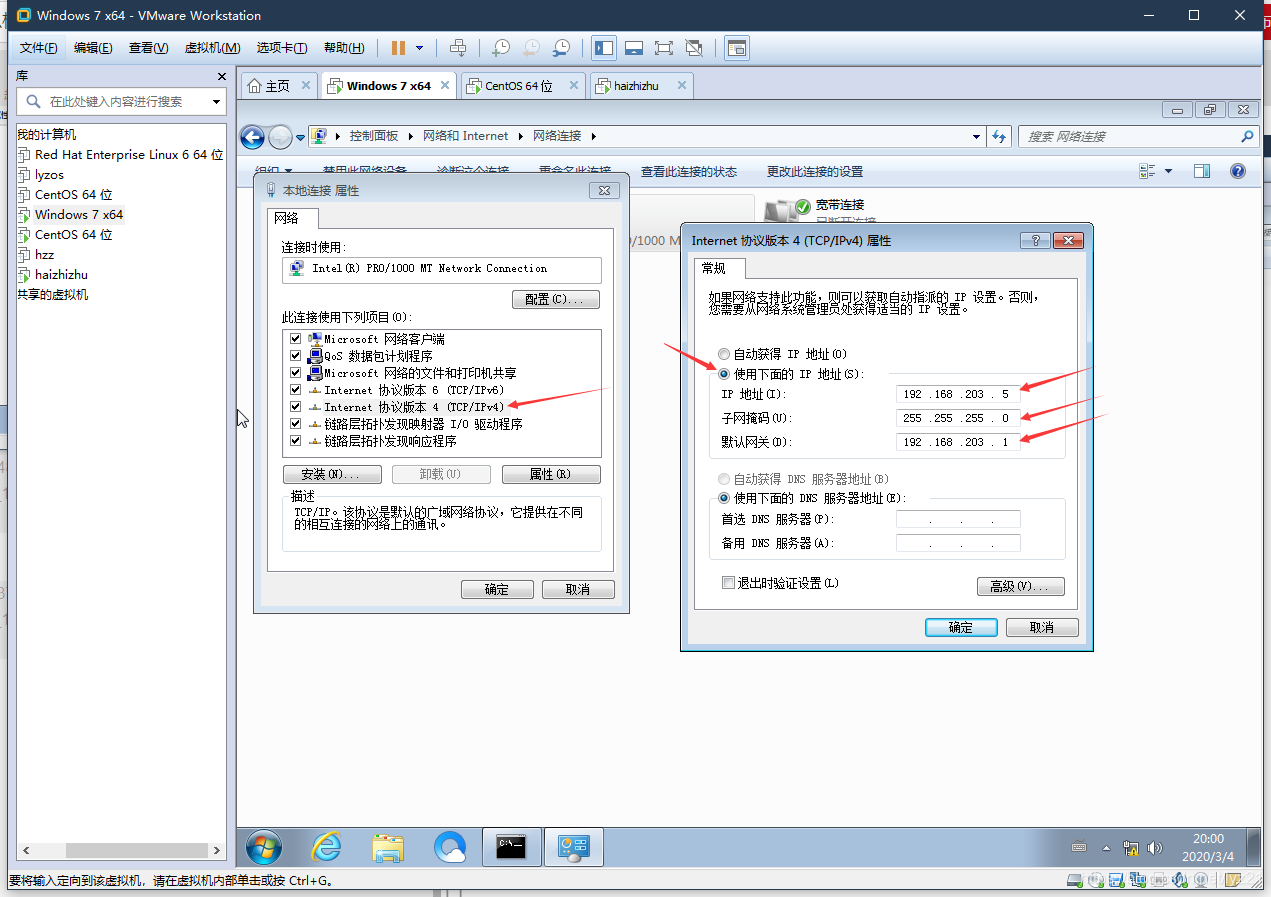Click the CD/DVD drive status icon

pos(1097,880)
